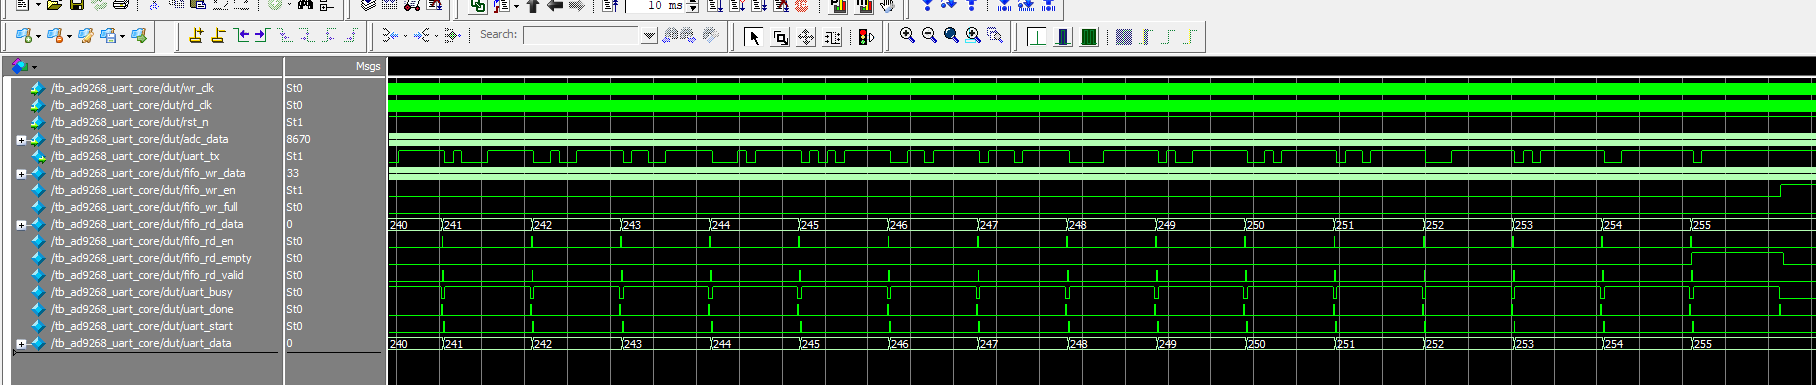
Task: Open the signal pane header dropdown arrow
Action: point(34,67)
